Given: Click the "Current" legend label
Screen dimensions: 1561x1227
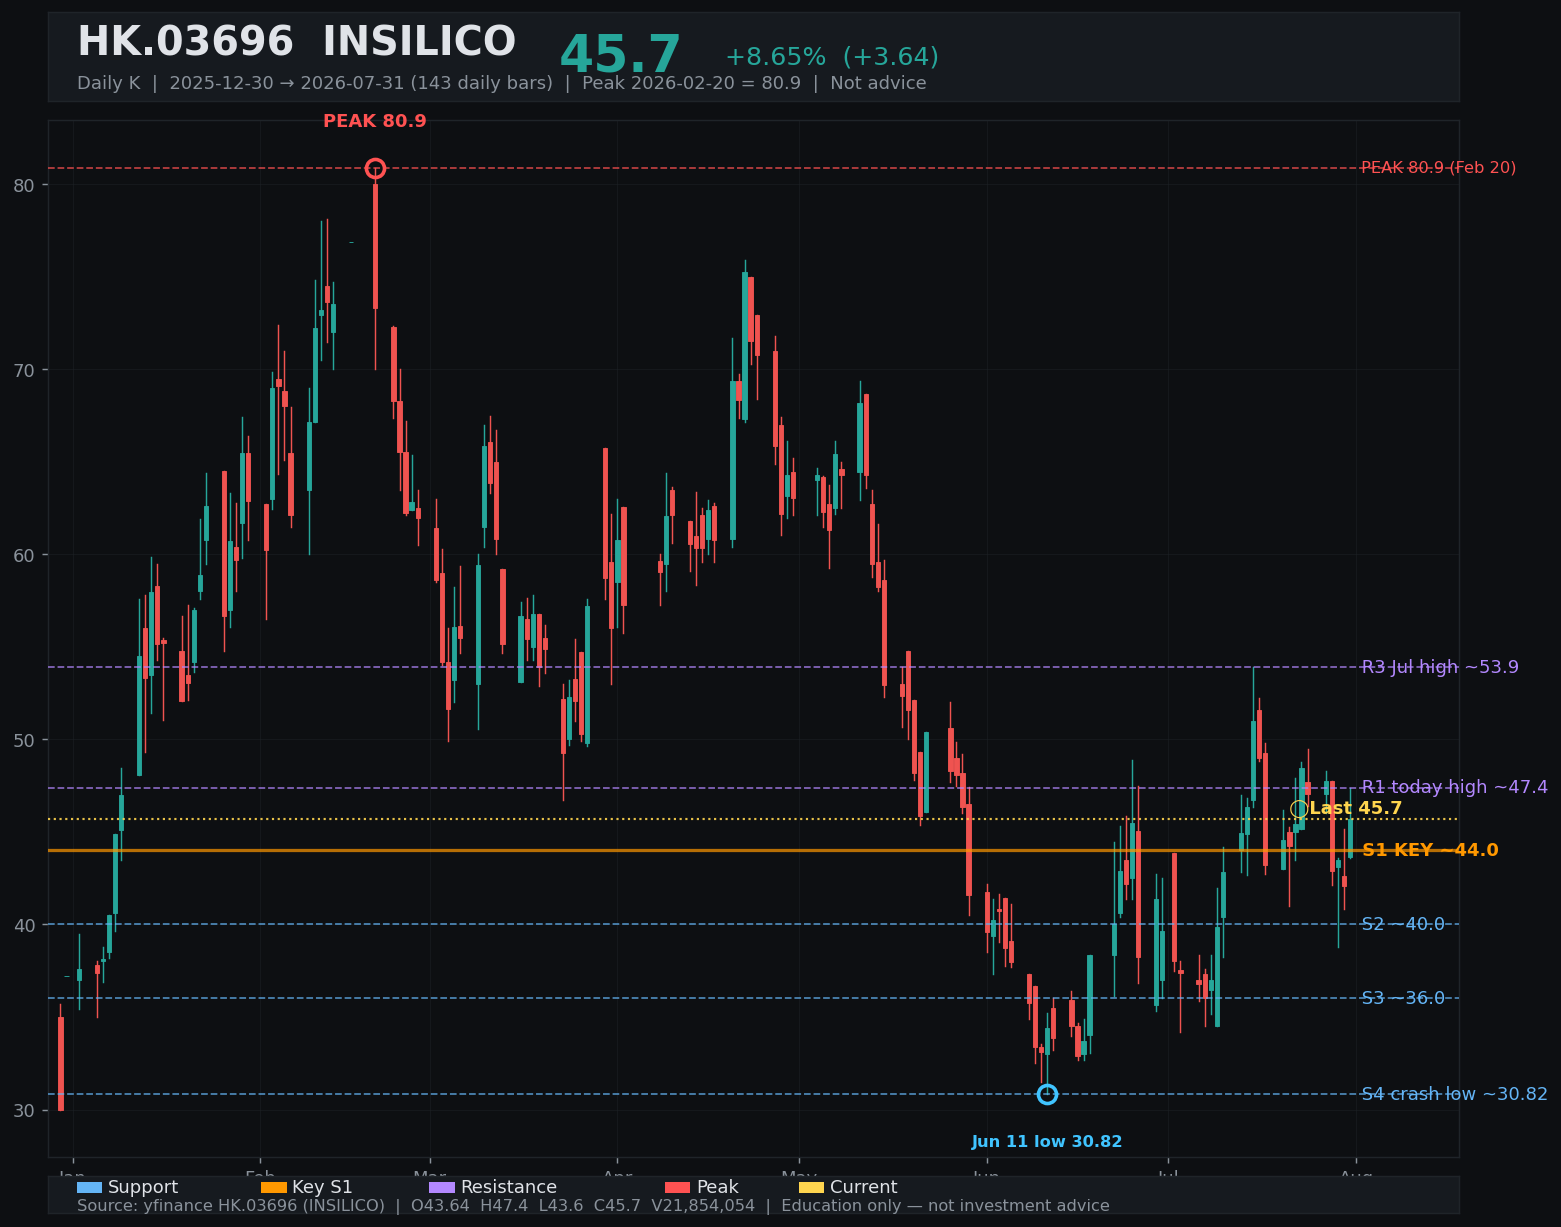Looking at the screenshot, I should click(x=863, y=1187).
